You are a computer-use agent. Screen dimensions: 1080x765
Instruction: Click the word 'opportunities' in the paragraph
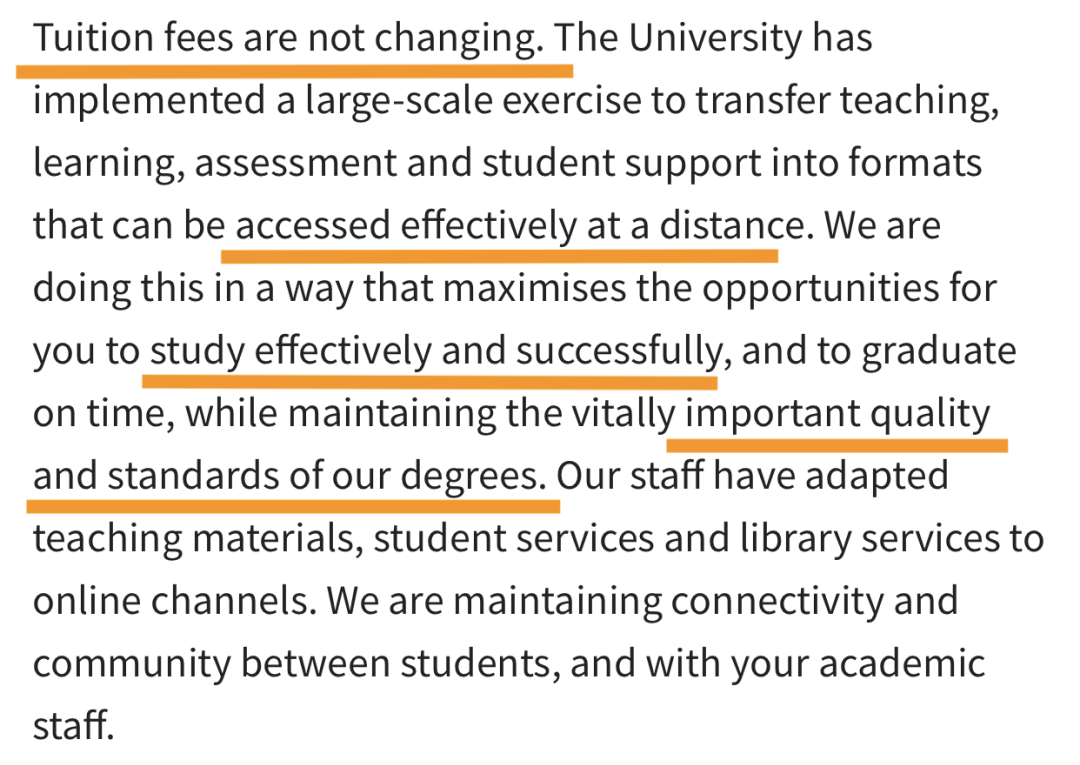point(816,289)
